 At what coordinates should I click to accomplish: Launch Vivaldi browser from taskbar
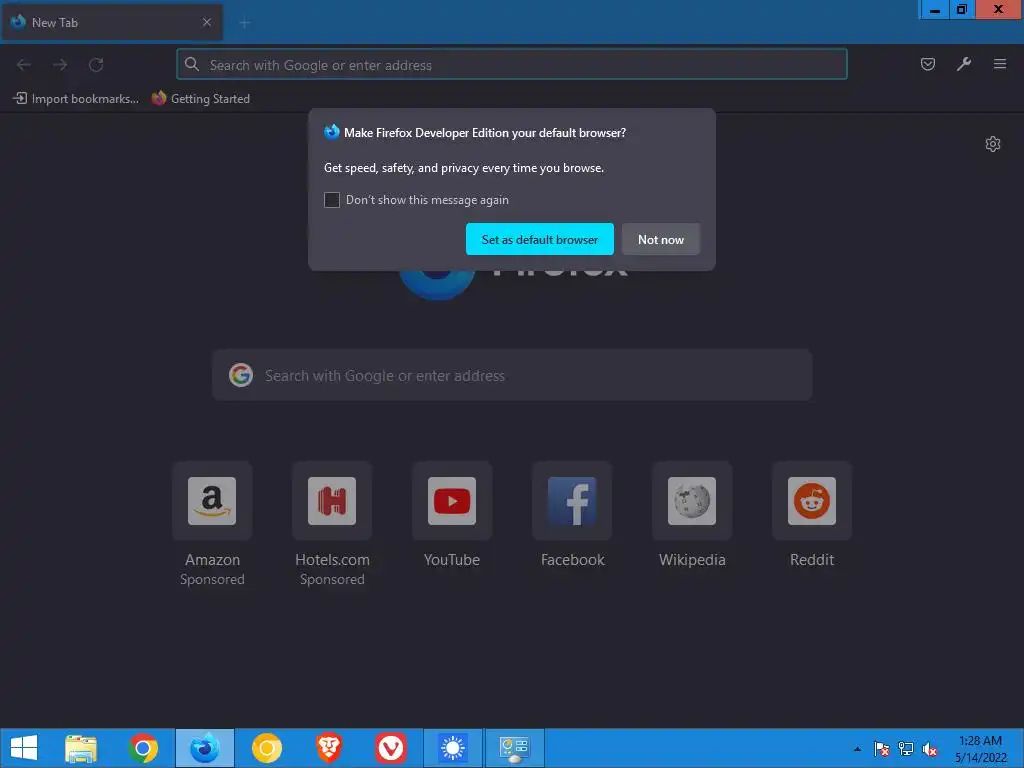point(391,748)
